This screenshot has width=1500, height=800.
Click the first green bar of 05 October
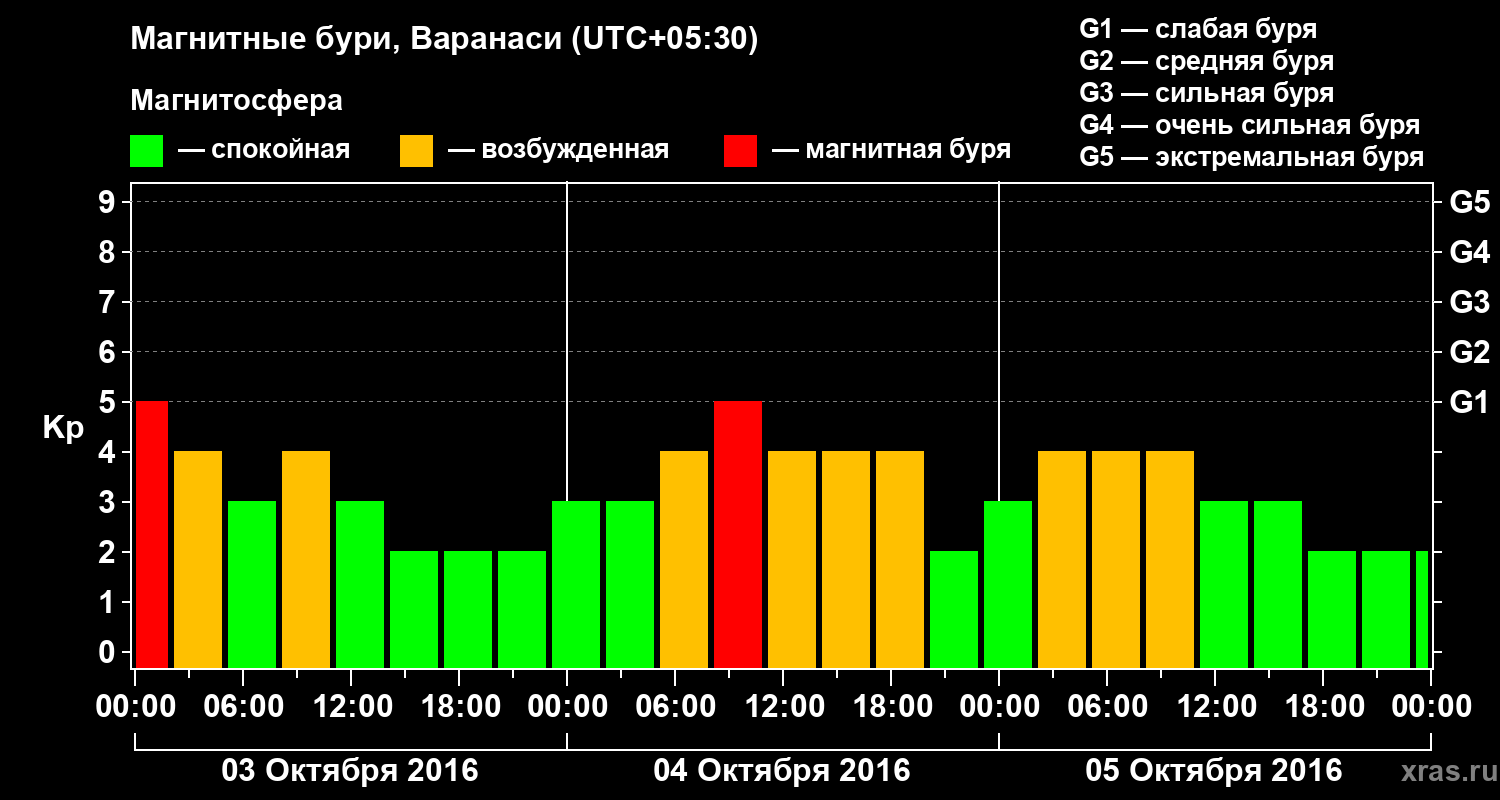point(1008,584)
